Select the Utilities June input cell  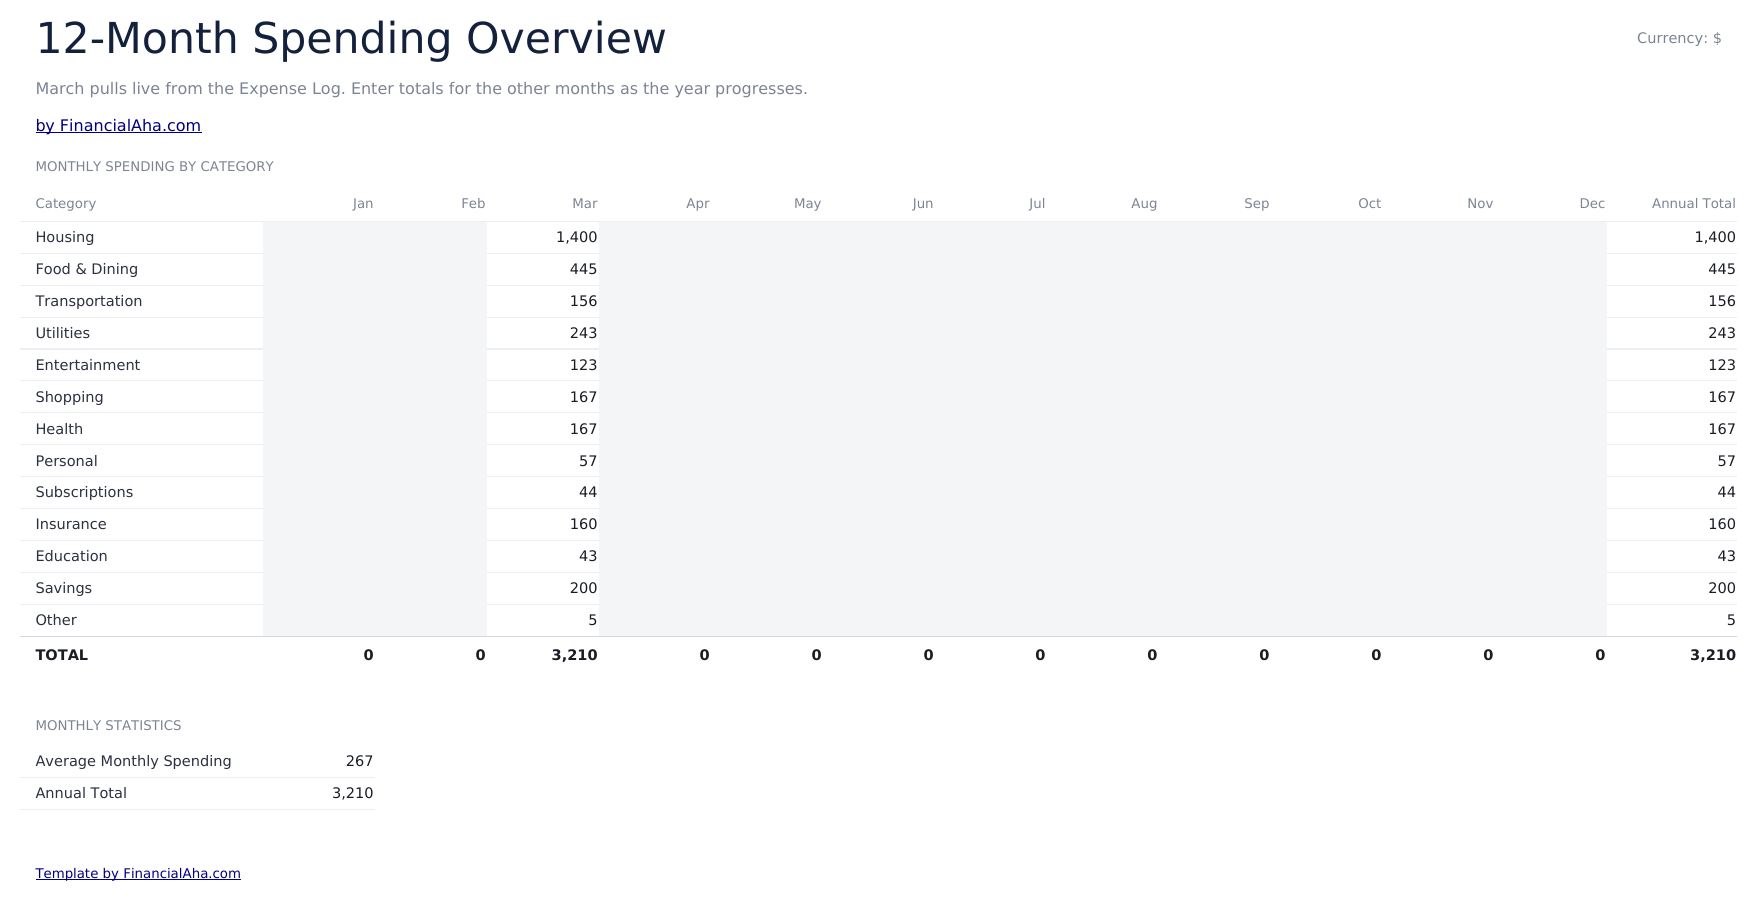coord(879,333)
